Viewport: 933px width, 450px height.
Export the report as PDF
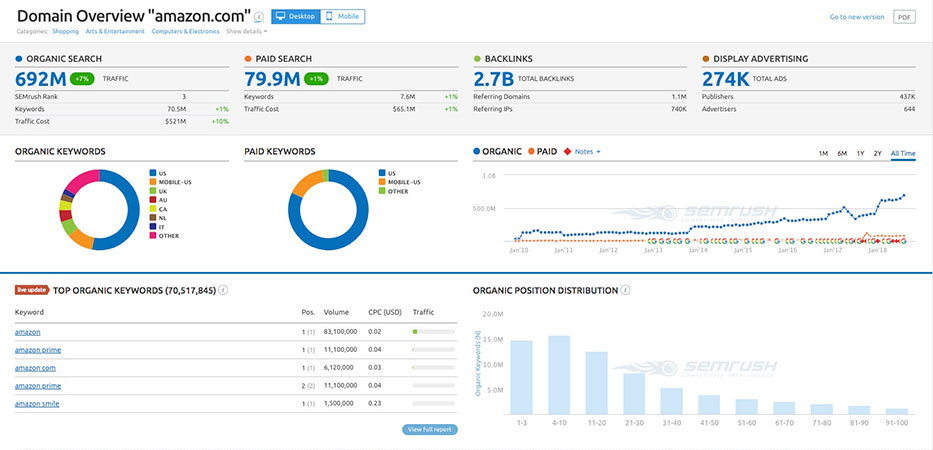904,17
